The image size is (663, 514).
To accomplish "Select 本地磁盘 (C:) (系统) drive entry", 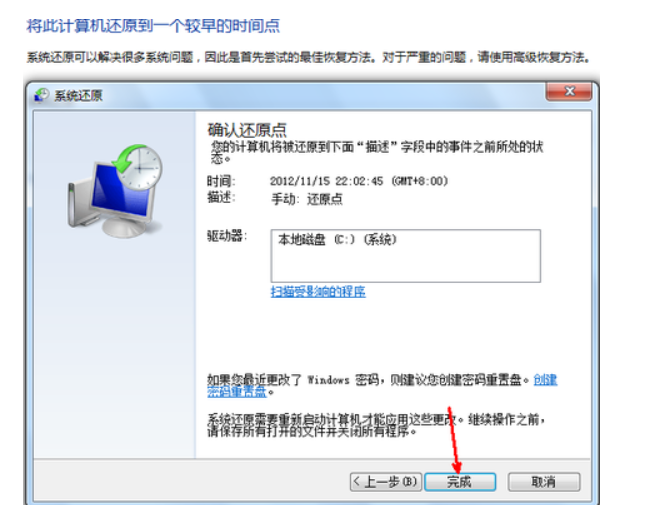I will (337, 240).
